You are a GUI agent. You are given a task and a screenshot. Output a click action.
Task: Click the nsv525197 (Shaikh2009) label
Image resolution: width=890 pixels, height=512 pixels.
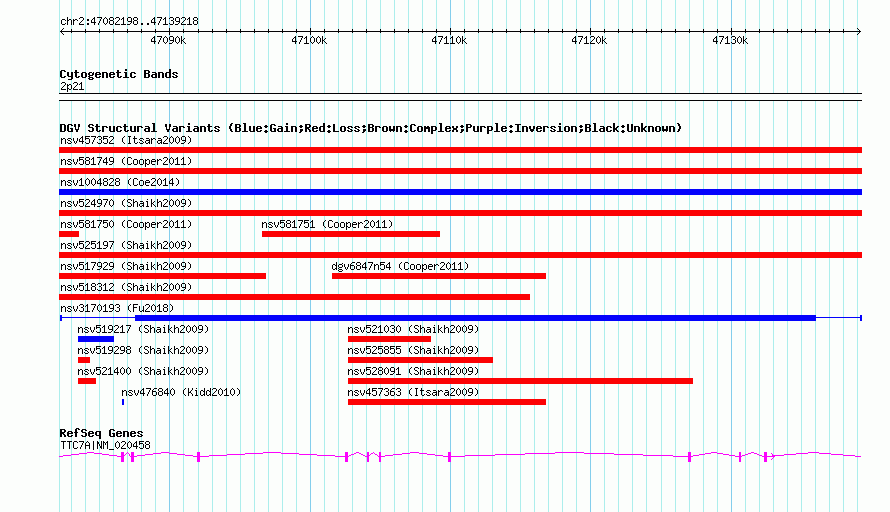(x=126, y=245)
